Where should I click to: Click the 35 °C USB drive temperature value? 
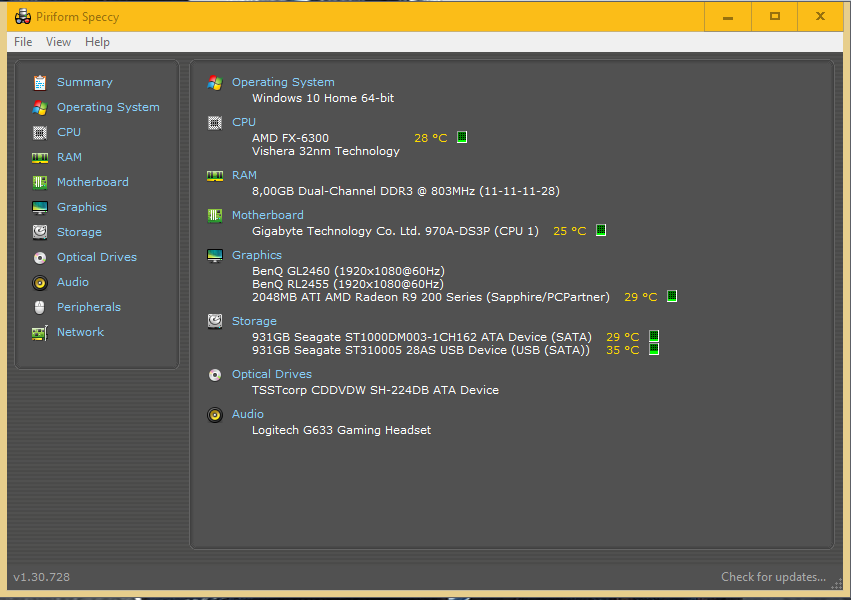[623, 350]
